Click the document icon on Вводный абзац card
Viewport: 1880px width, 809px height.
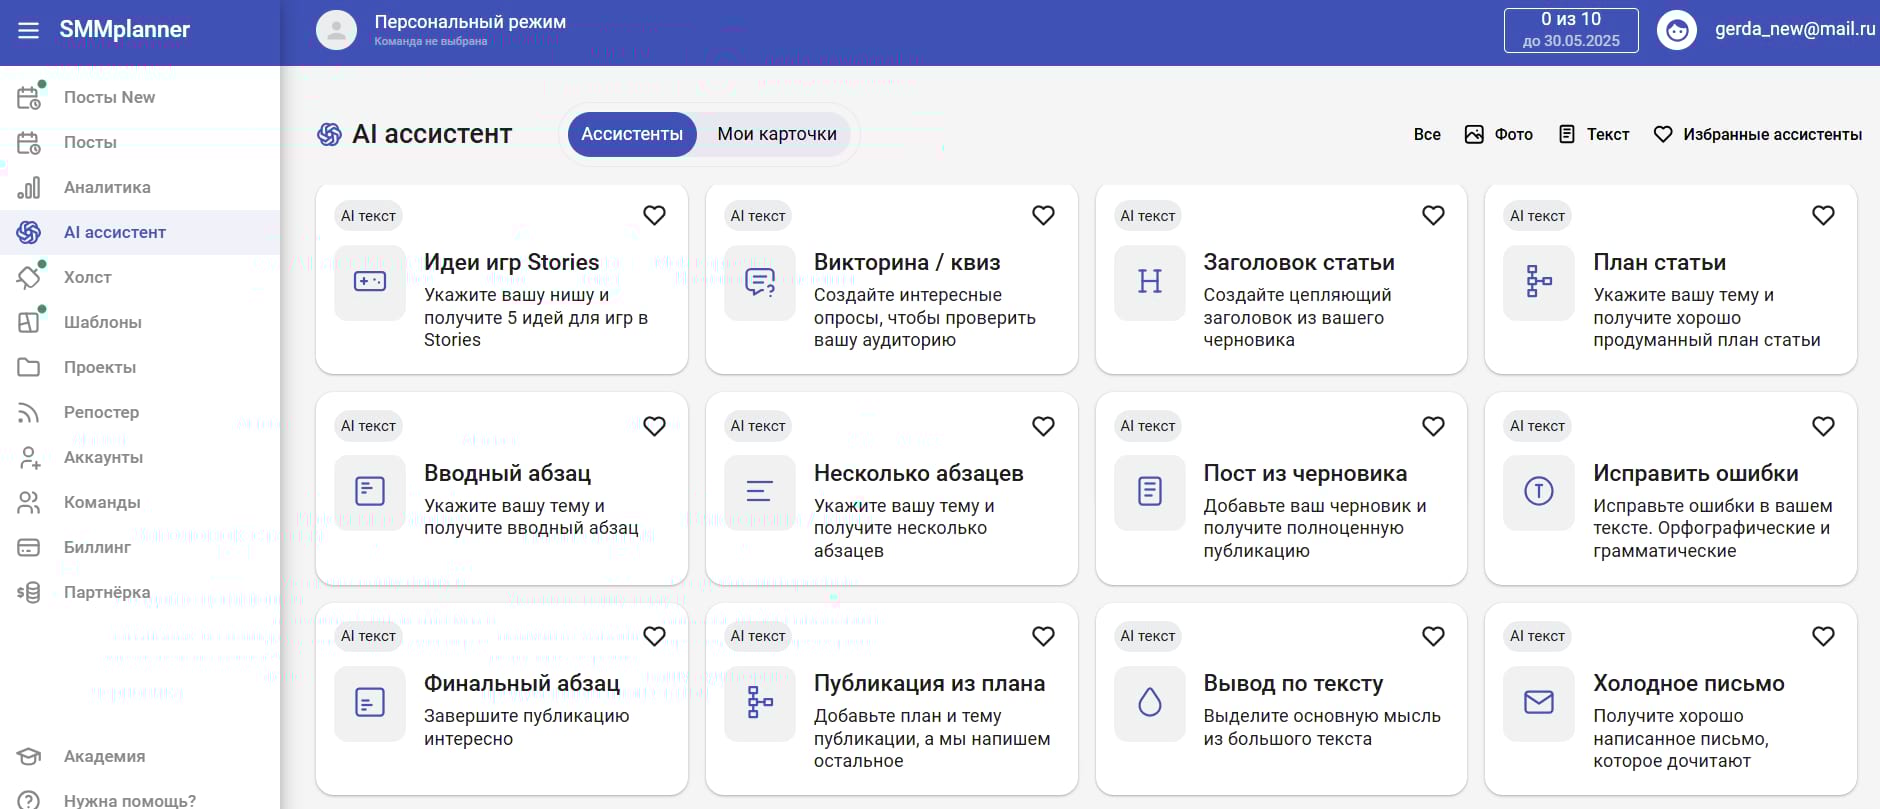tap(370, 492)
